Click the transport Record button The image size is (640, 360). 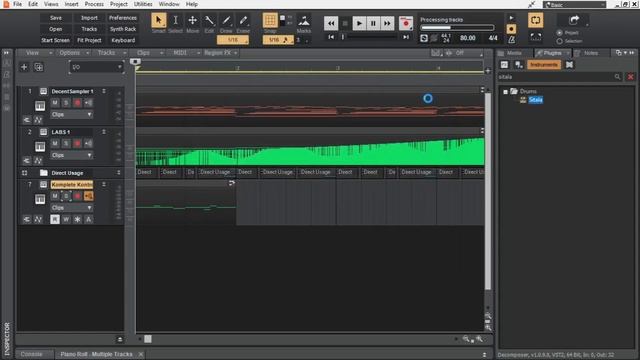click(406, 23)
